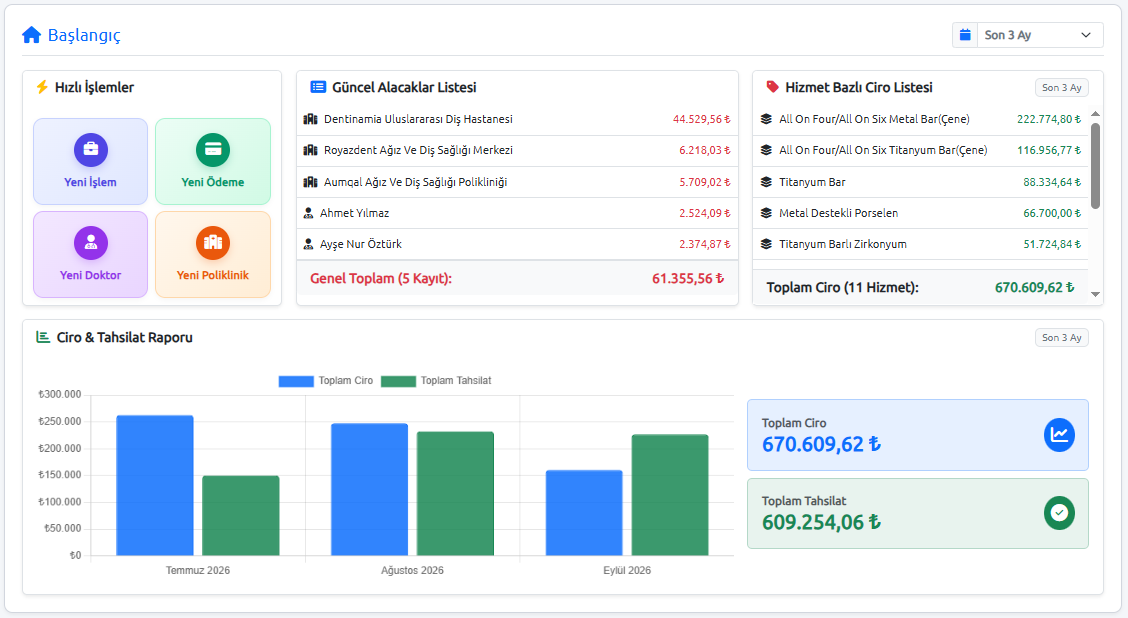Click the lightning icon in Hızlı İşlemler

(42, 87)
